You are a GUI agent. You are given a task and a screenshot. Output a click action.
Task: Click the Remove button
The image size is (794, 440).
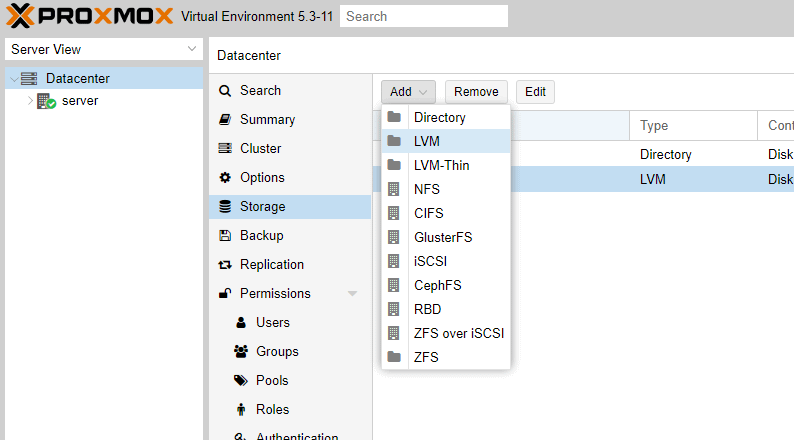(476, 92)
